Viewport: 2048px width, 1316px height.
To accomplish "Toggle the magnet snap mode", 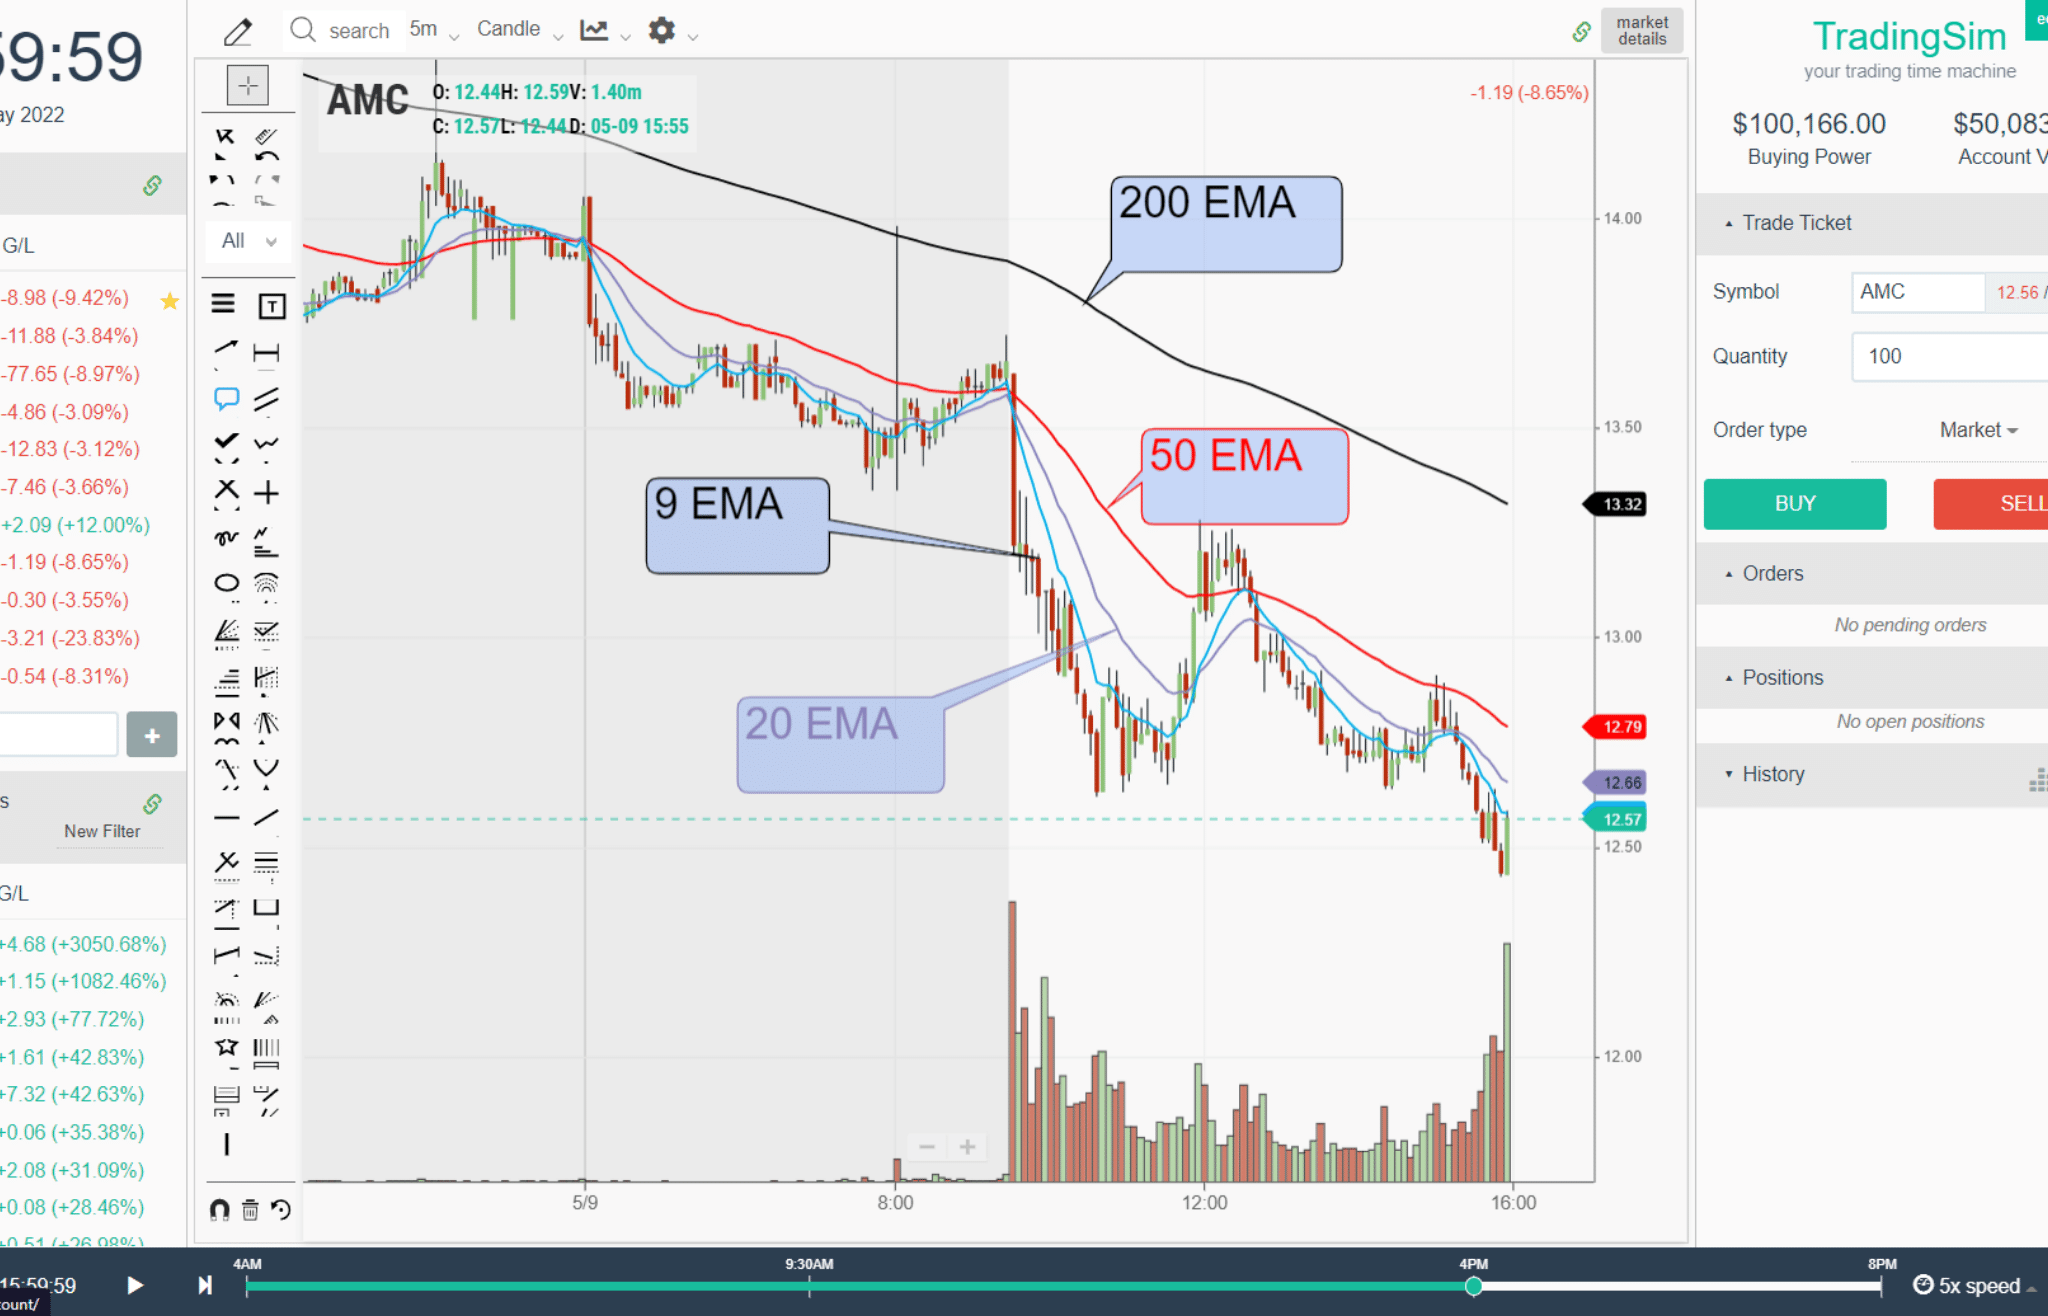I will (220, 1210).
